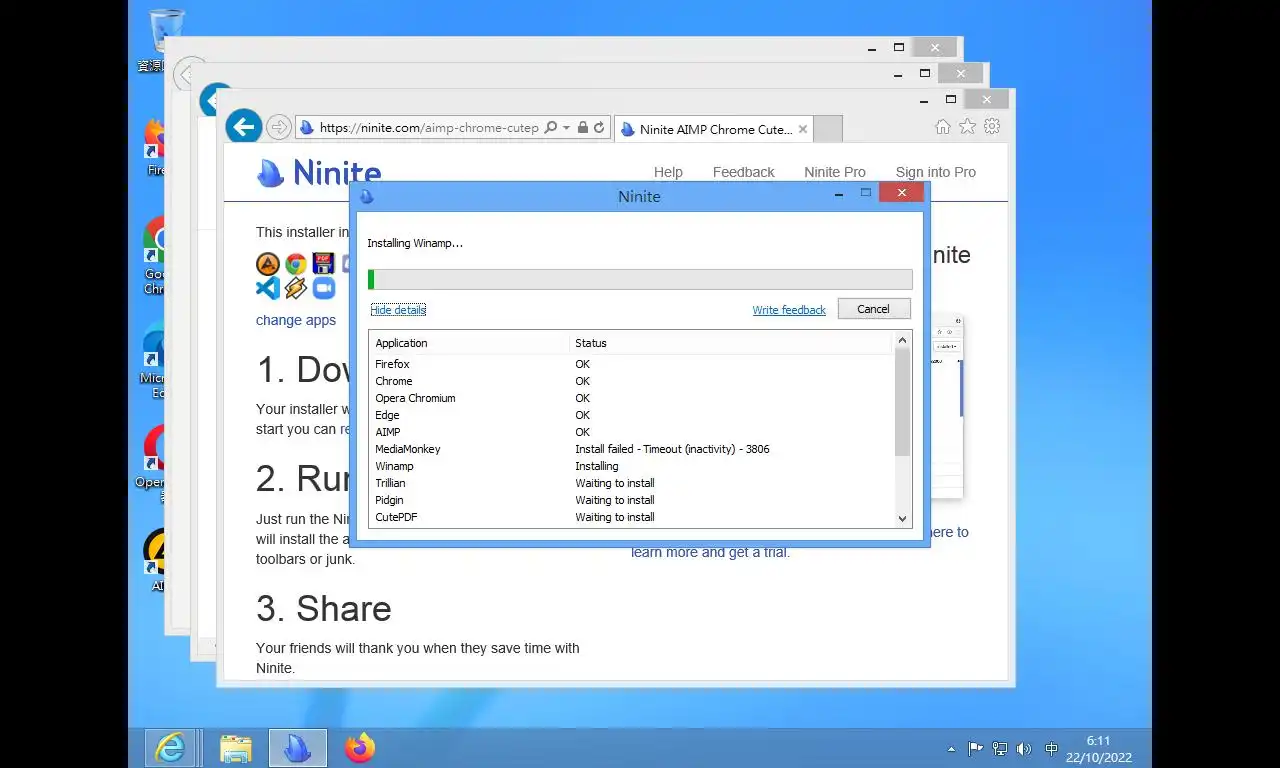Click the Install failed - Timeout status text
This screenshot has width=1280, height=768.
pos(672,449)
